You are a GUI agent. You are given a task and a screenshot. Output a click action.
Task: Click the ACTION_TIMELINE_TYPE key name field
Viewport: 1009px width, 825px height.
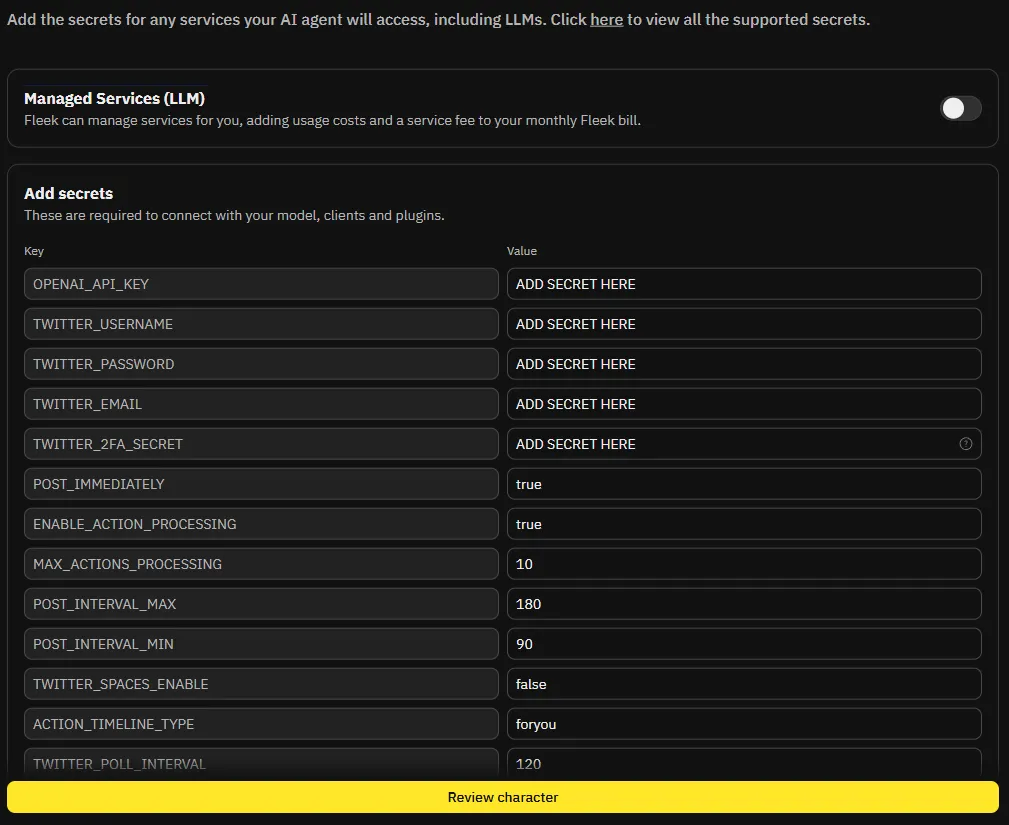(260, 724)
